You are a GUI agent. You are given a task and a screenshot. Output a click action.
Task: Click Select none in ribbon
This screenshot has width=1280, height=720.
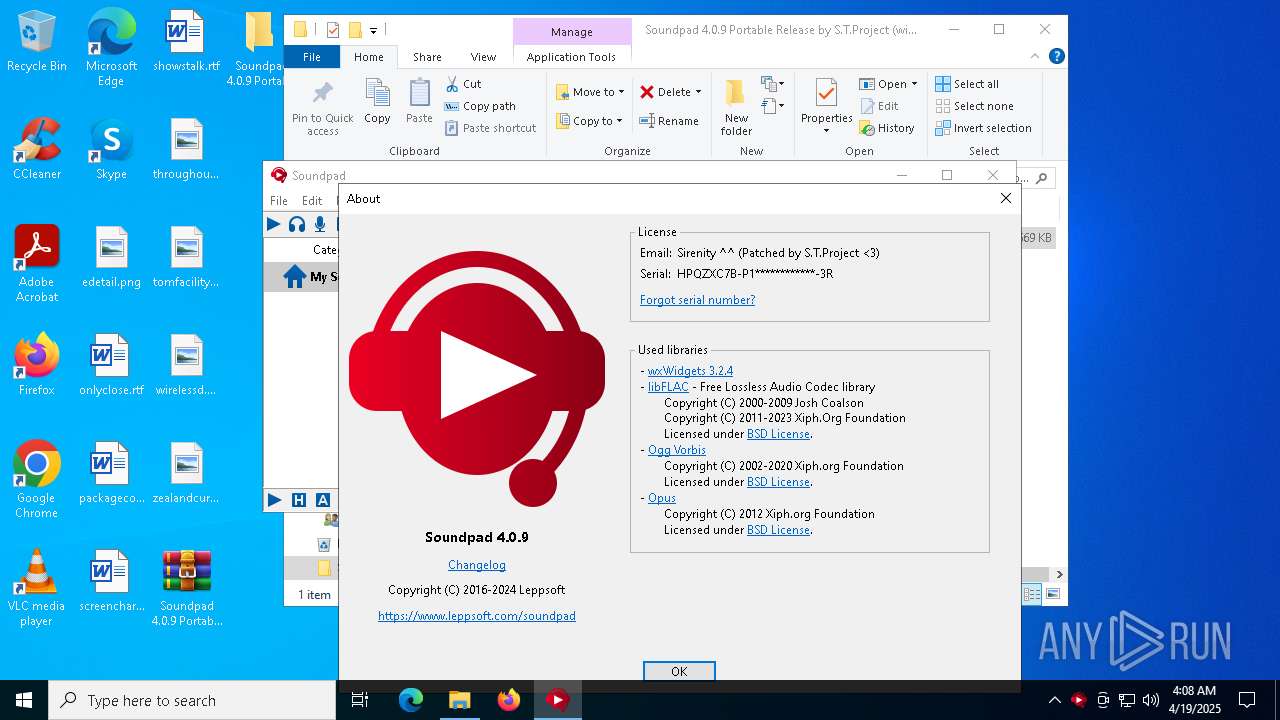click(974, 106)
